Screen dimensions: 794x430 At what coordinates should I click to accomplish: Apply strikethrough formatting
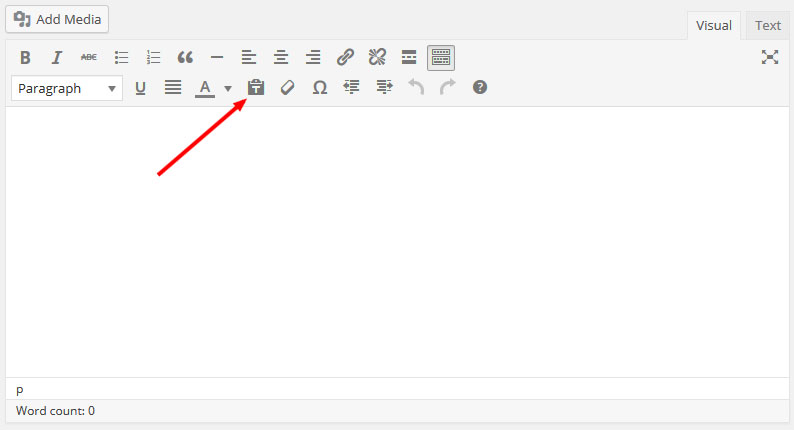click(x=89, y=58)
